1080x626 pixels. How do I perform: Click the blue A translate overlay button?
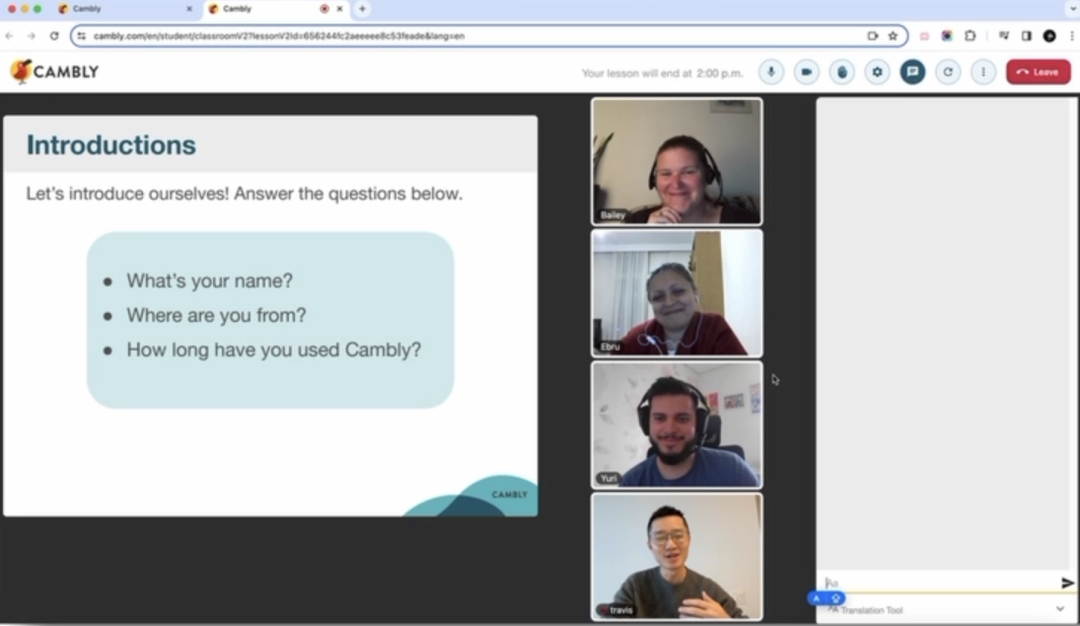click(x=817, y=598)
